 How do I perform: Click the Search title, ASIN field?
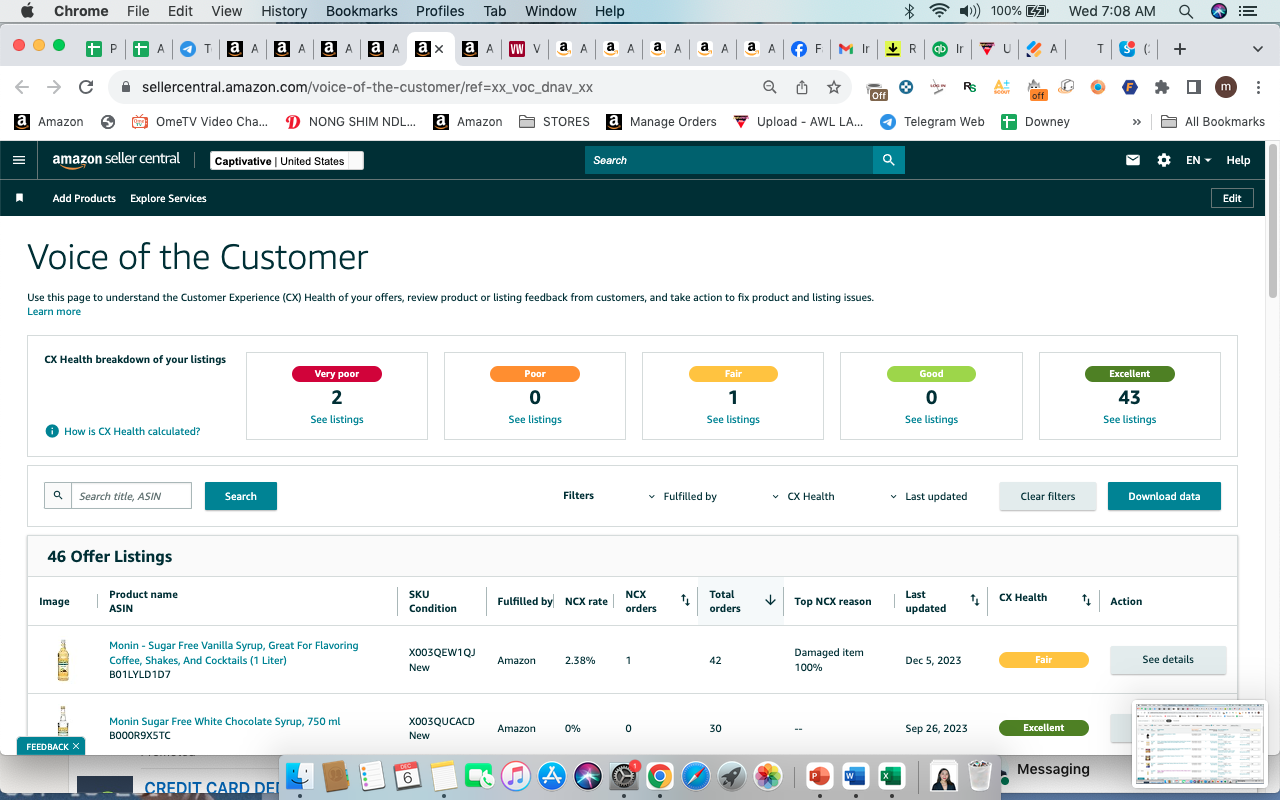(131, 496)
